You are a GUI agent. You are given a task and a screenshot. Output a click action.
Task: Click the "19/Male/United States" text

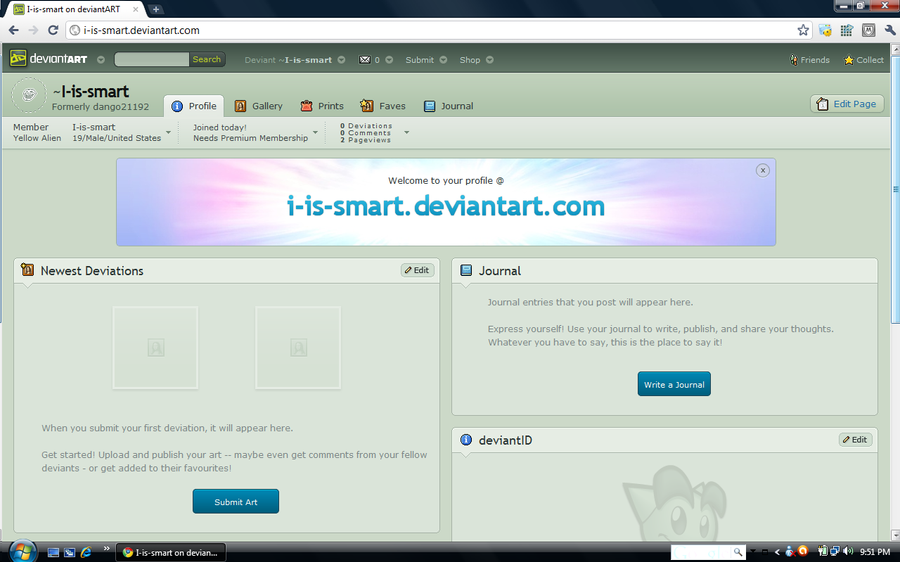click(117, 138)
